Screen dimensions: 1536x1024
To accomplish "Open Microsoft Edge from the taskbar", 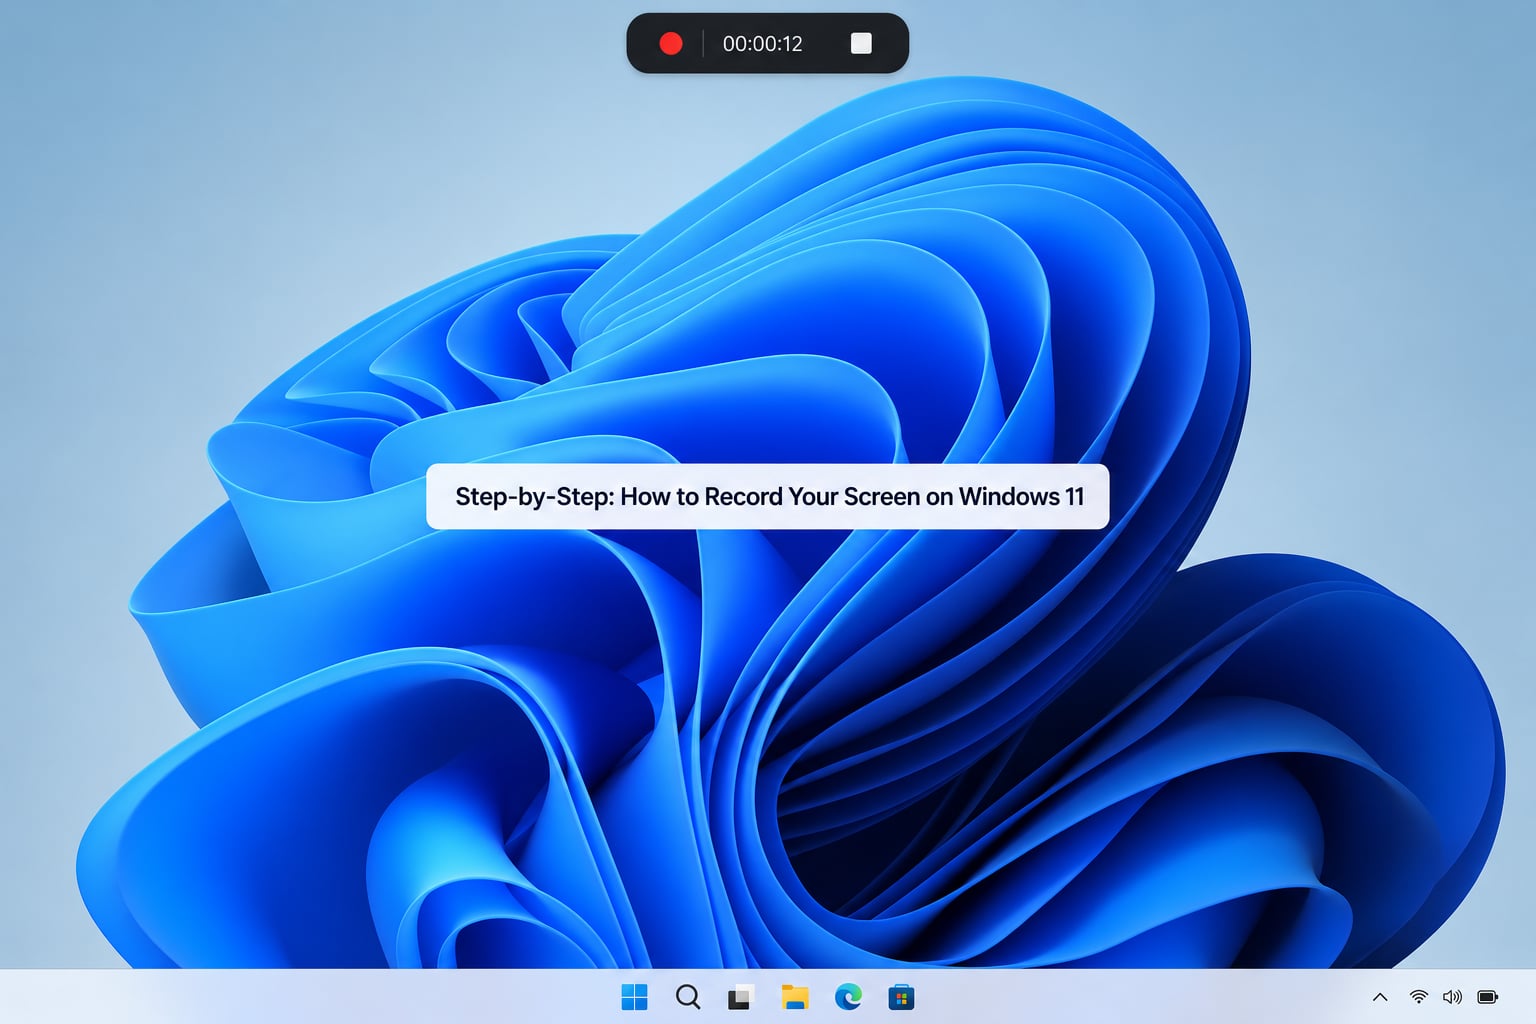I will click(848, 997).
